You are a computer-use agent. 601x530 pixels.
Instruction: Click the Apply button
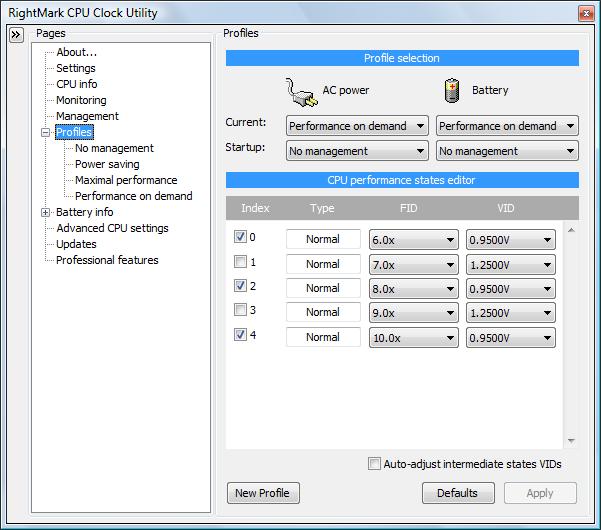[x=540, y=493]
